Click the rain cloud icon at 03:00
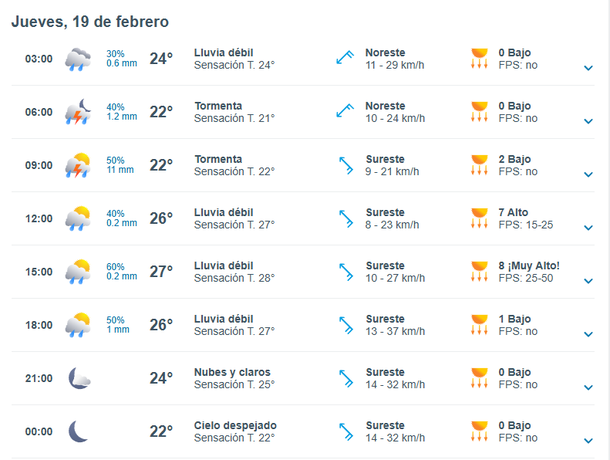 (78, 59)
